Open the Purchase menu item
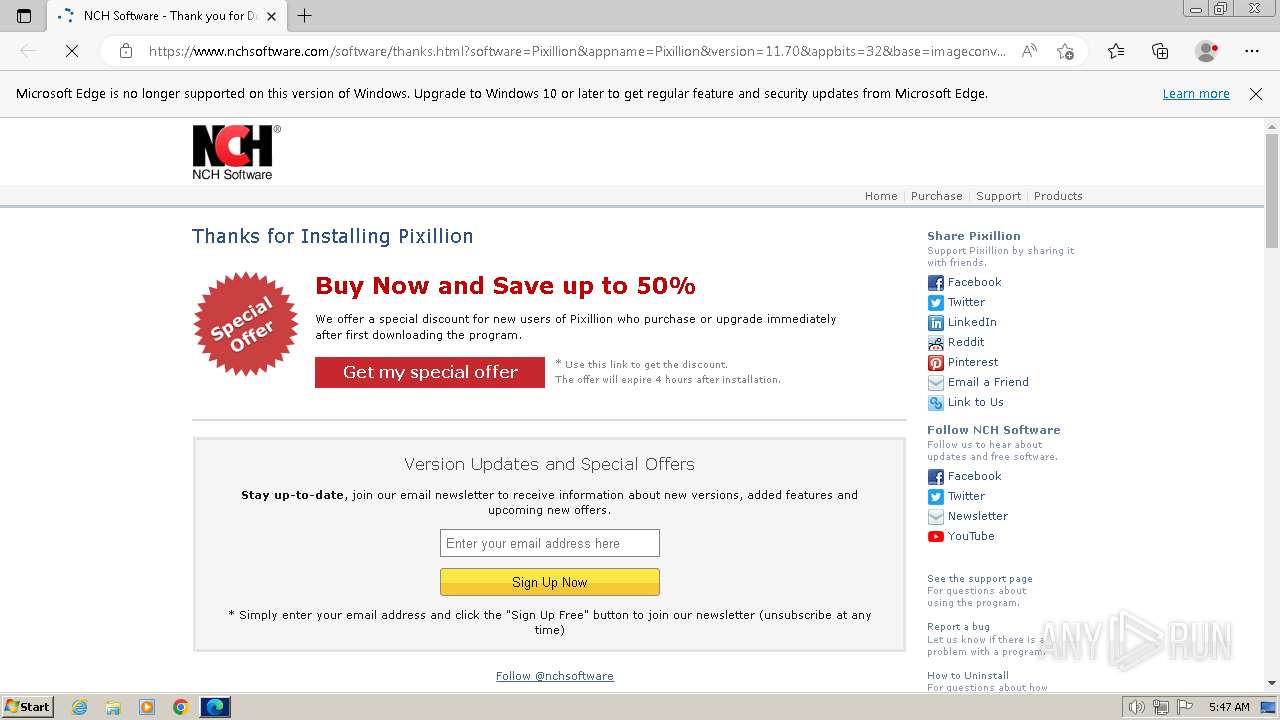 point(936,196)
